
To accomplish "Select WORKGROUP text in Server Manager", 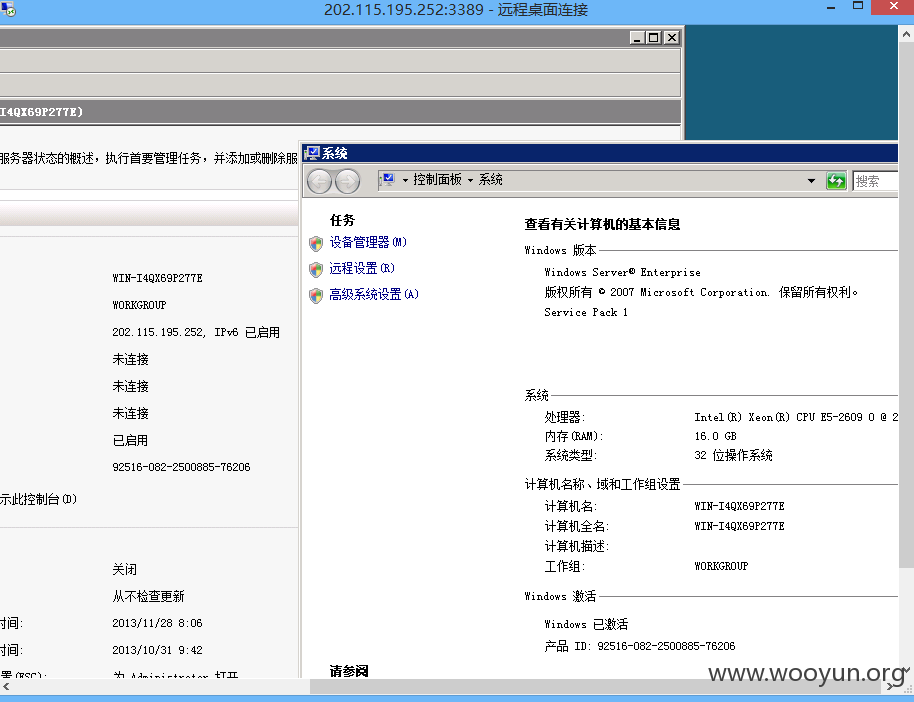I will tap(139, 305).
